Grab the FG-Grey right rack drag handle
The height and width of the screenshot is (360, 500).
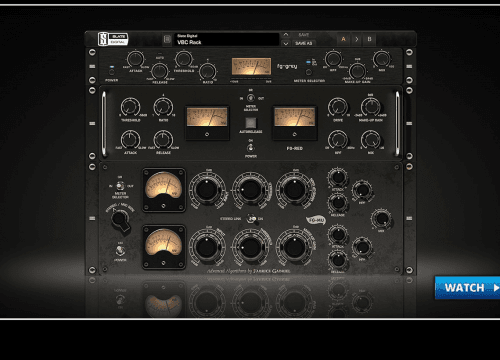pyautogui.click(x=409, y=66)
